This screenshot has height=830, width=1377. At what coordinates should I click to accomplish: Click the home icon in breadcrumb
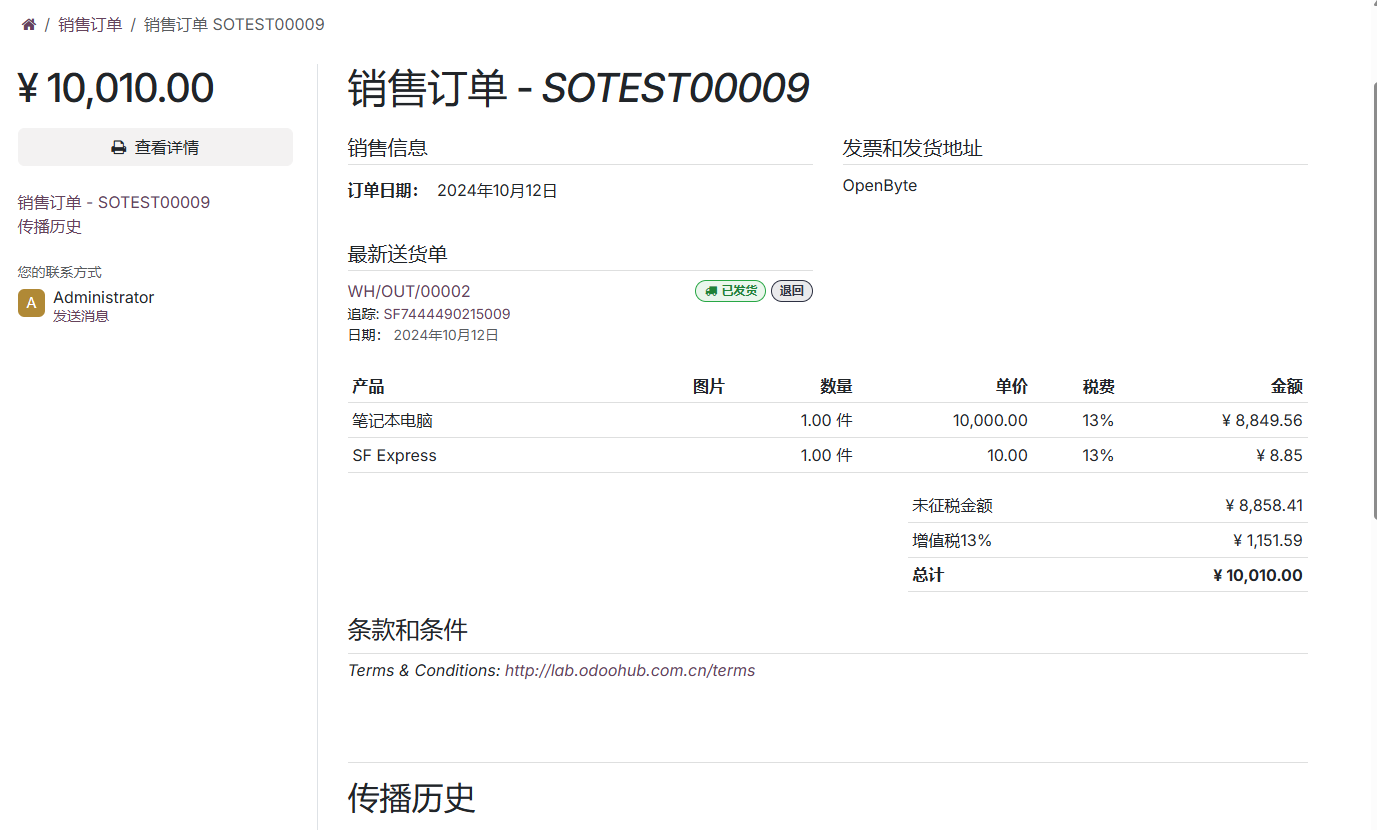(x=29, y=24)
